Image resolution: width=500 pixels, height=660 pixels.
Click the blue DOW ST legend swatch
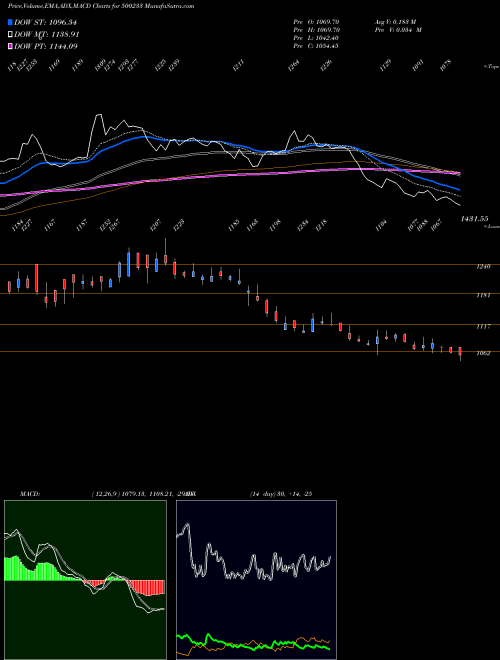10,22
